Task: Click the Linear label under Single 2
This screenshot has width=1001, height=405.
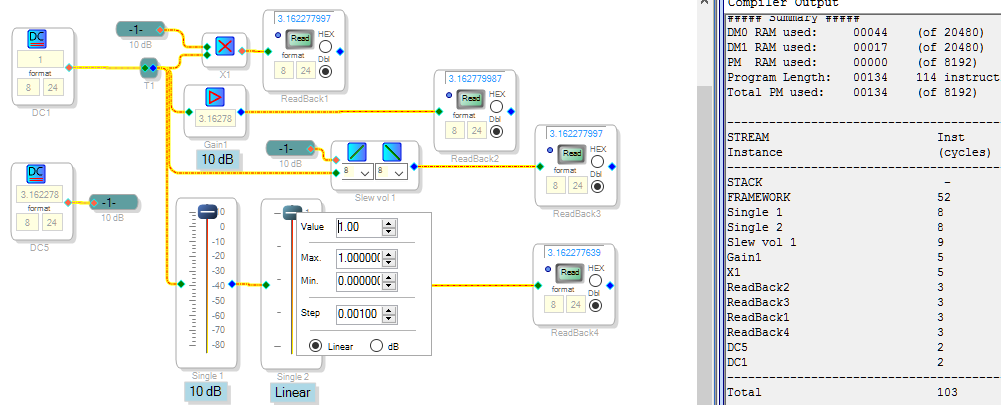Action: [x=293, y=393]
